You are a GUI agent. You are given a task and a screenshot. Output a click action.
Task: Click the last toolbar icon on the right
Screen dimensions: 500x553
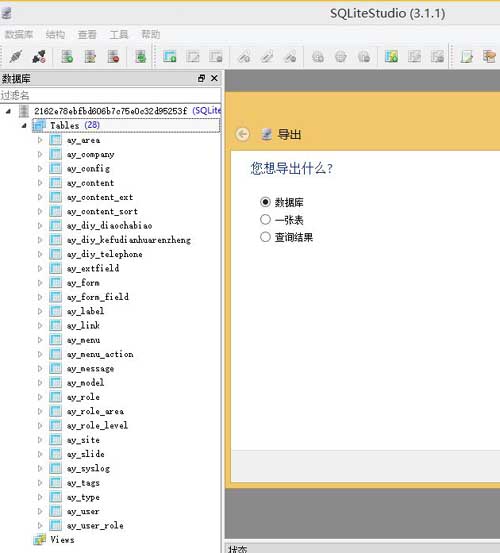489,56
